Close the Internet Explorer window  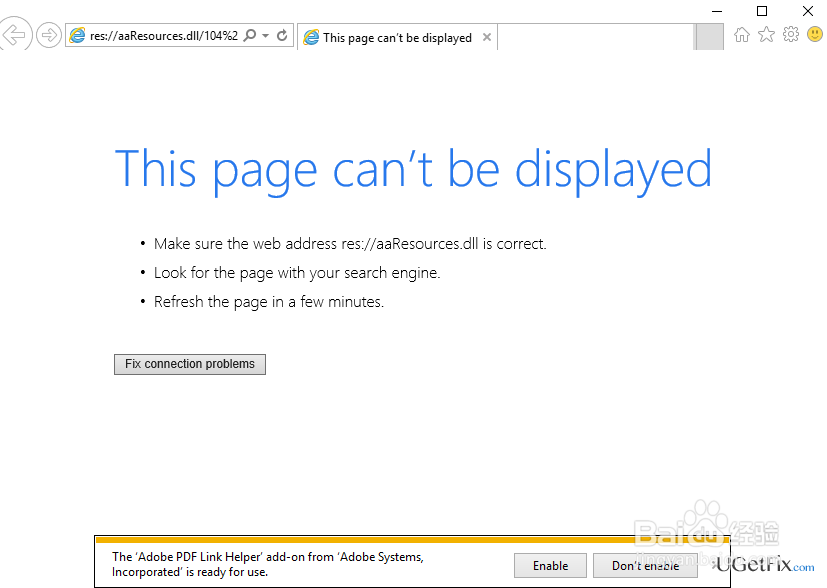(x=807, y=11)
